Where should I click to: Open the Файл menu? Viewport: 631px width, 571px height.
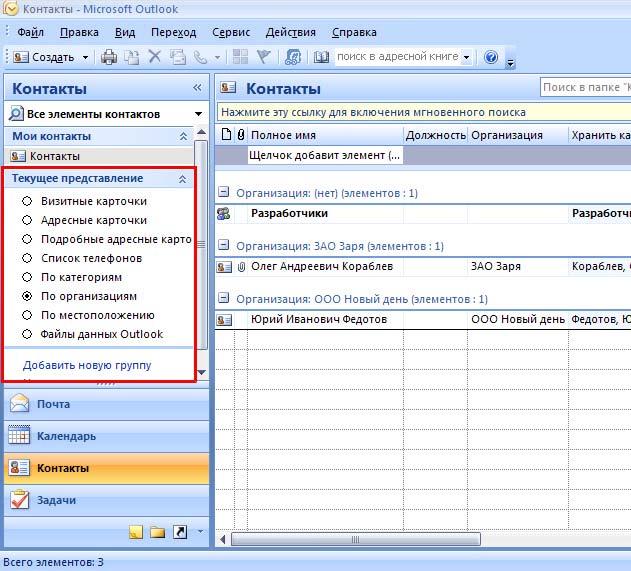click(x=30, y=32)
